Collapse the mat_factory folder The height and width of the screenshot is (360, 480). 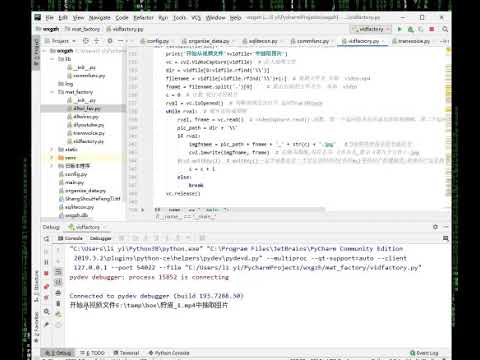pos(52,92)
